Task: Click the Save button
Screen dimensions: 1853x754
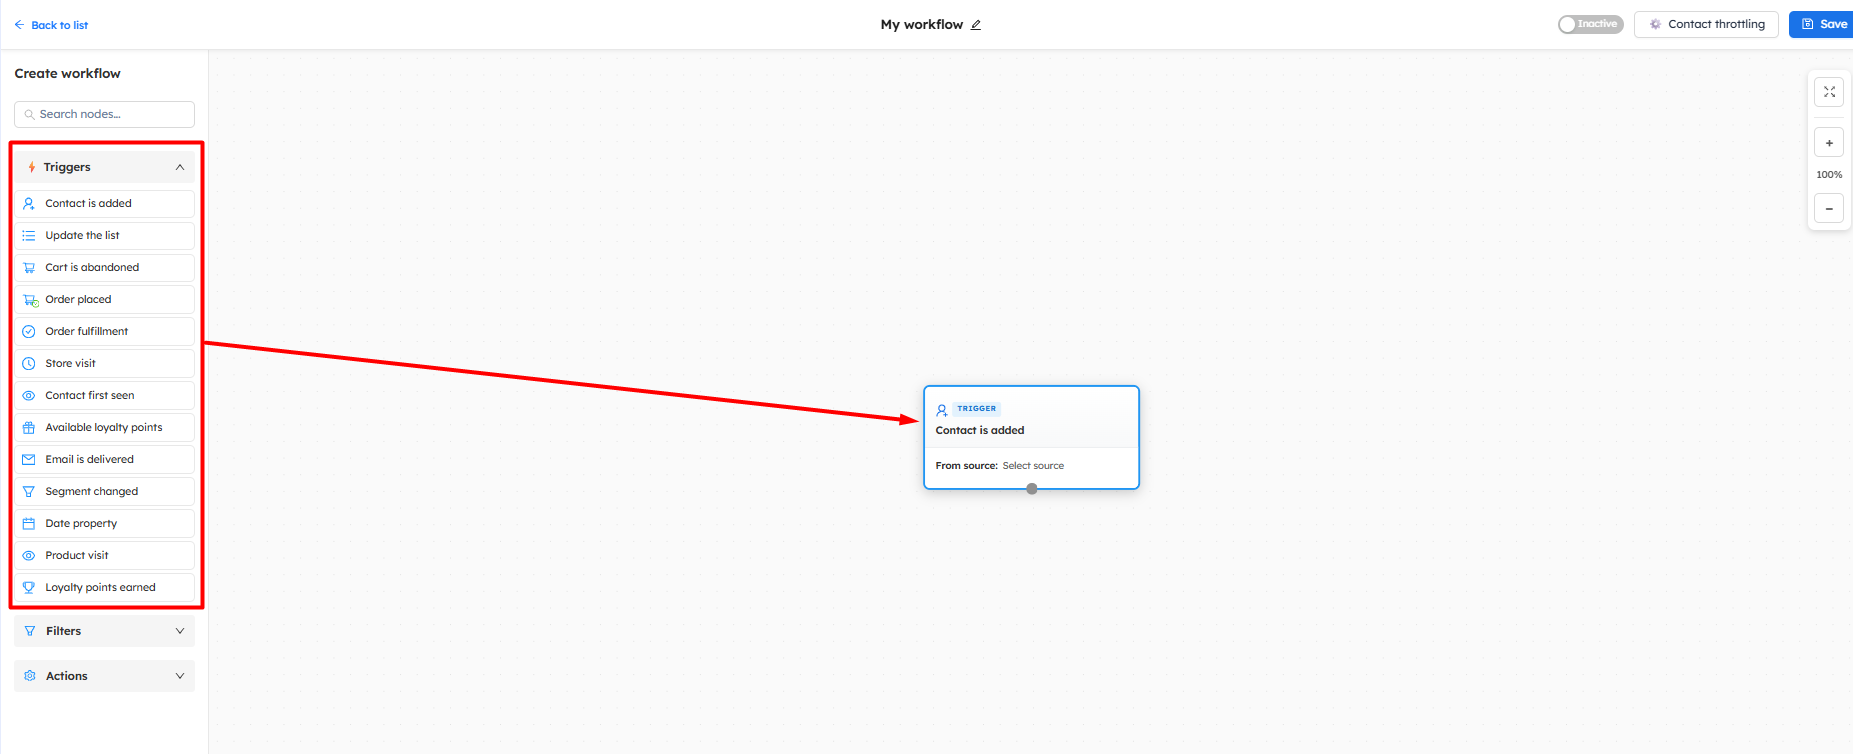Action: point(1823,24)
